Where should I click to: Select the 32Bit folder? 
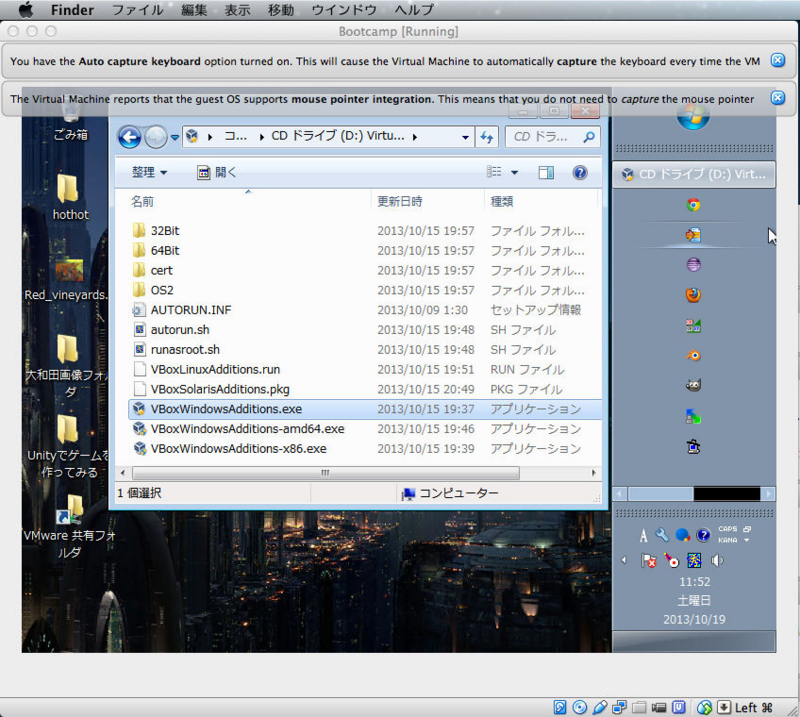[165, 231]
